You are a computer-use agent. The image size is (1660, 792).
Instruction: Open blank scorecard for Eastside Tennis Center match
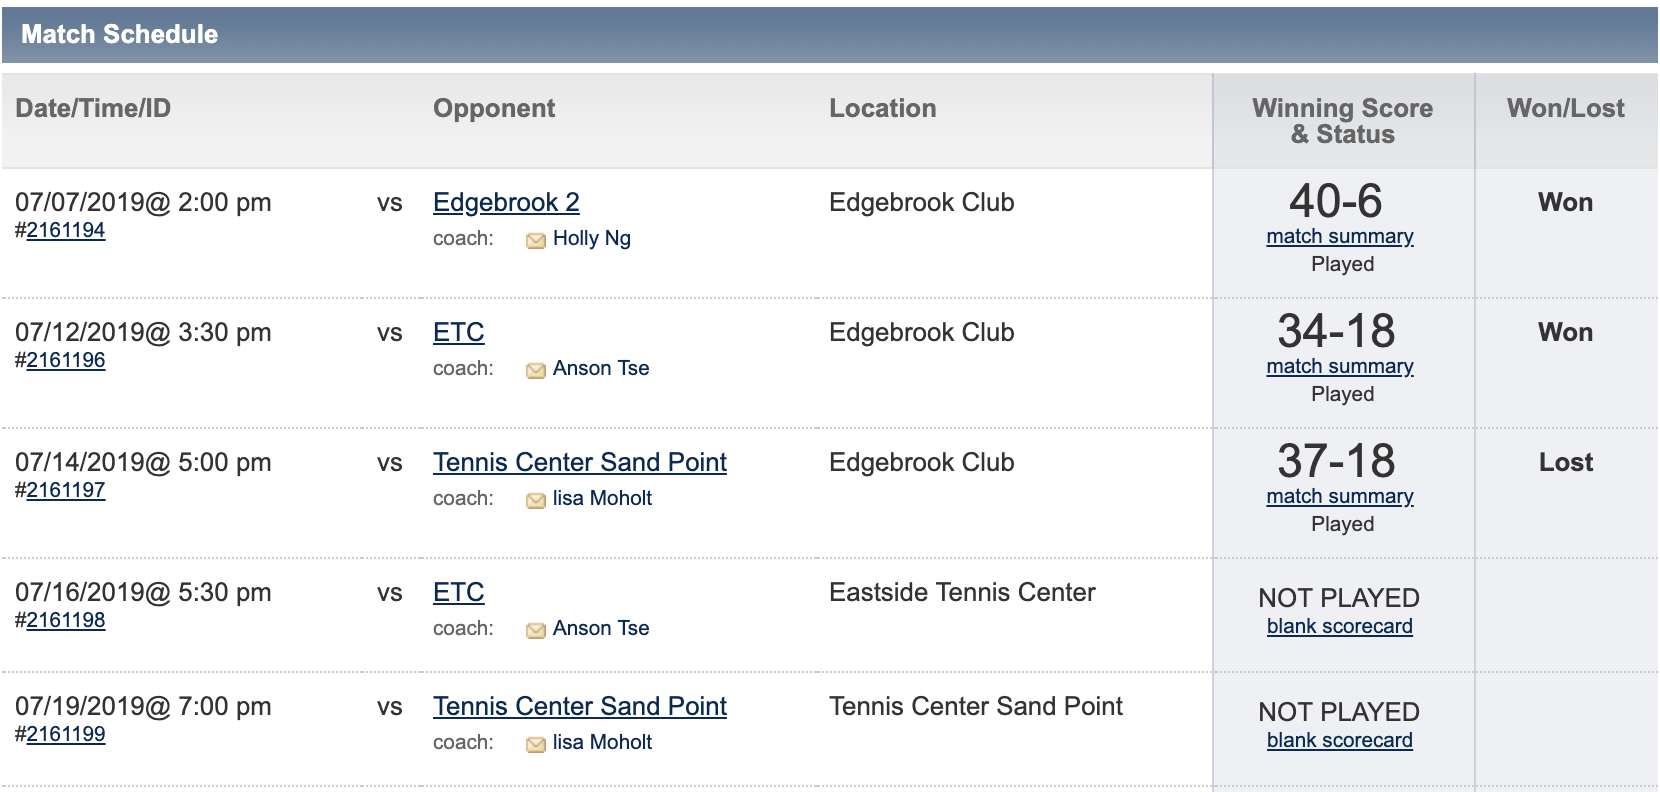(1340, 626)
